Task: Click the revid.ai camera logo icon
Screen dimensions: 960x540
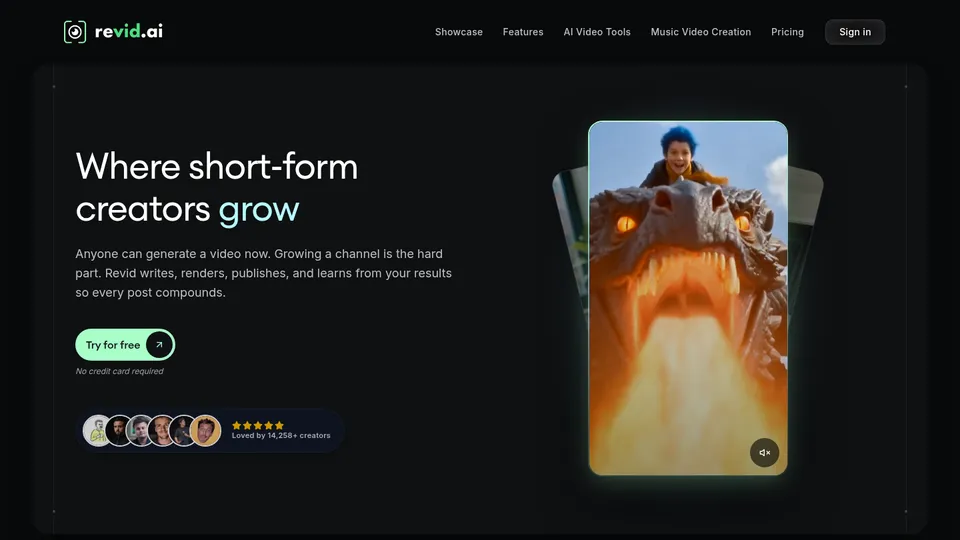Action: tap(75, 32)
